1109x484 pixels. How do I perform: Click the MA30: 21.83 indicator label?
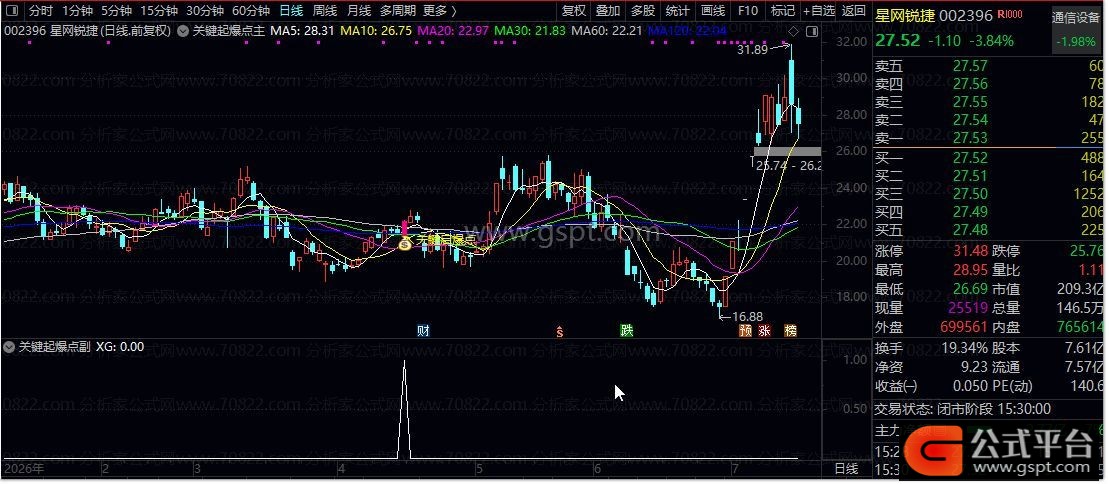(530, 31)
